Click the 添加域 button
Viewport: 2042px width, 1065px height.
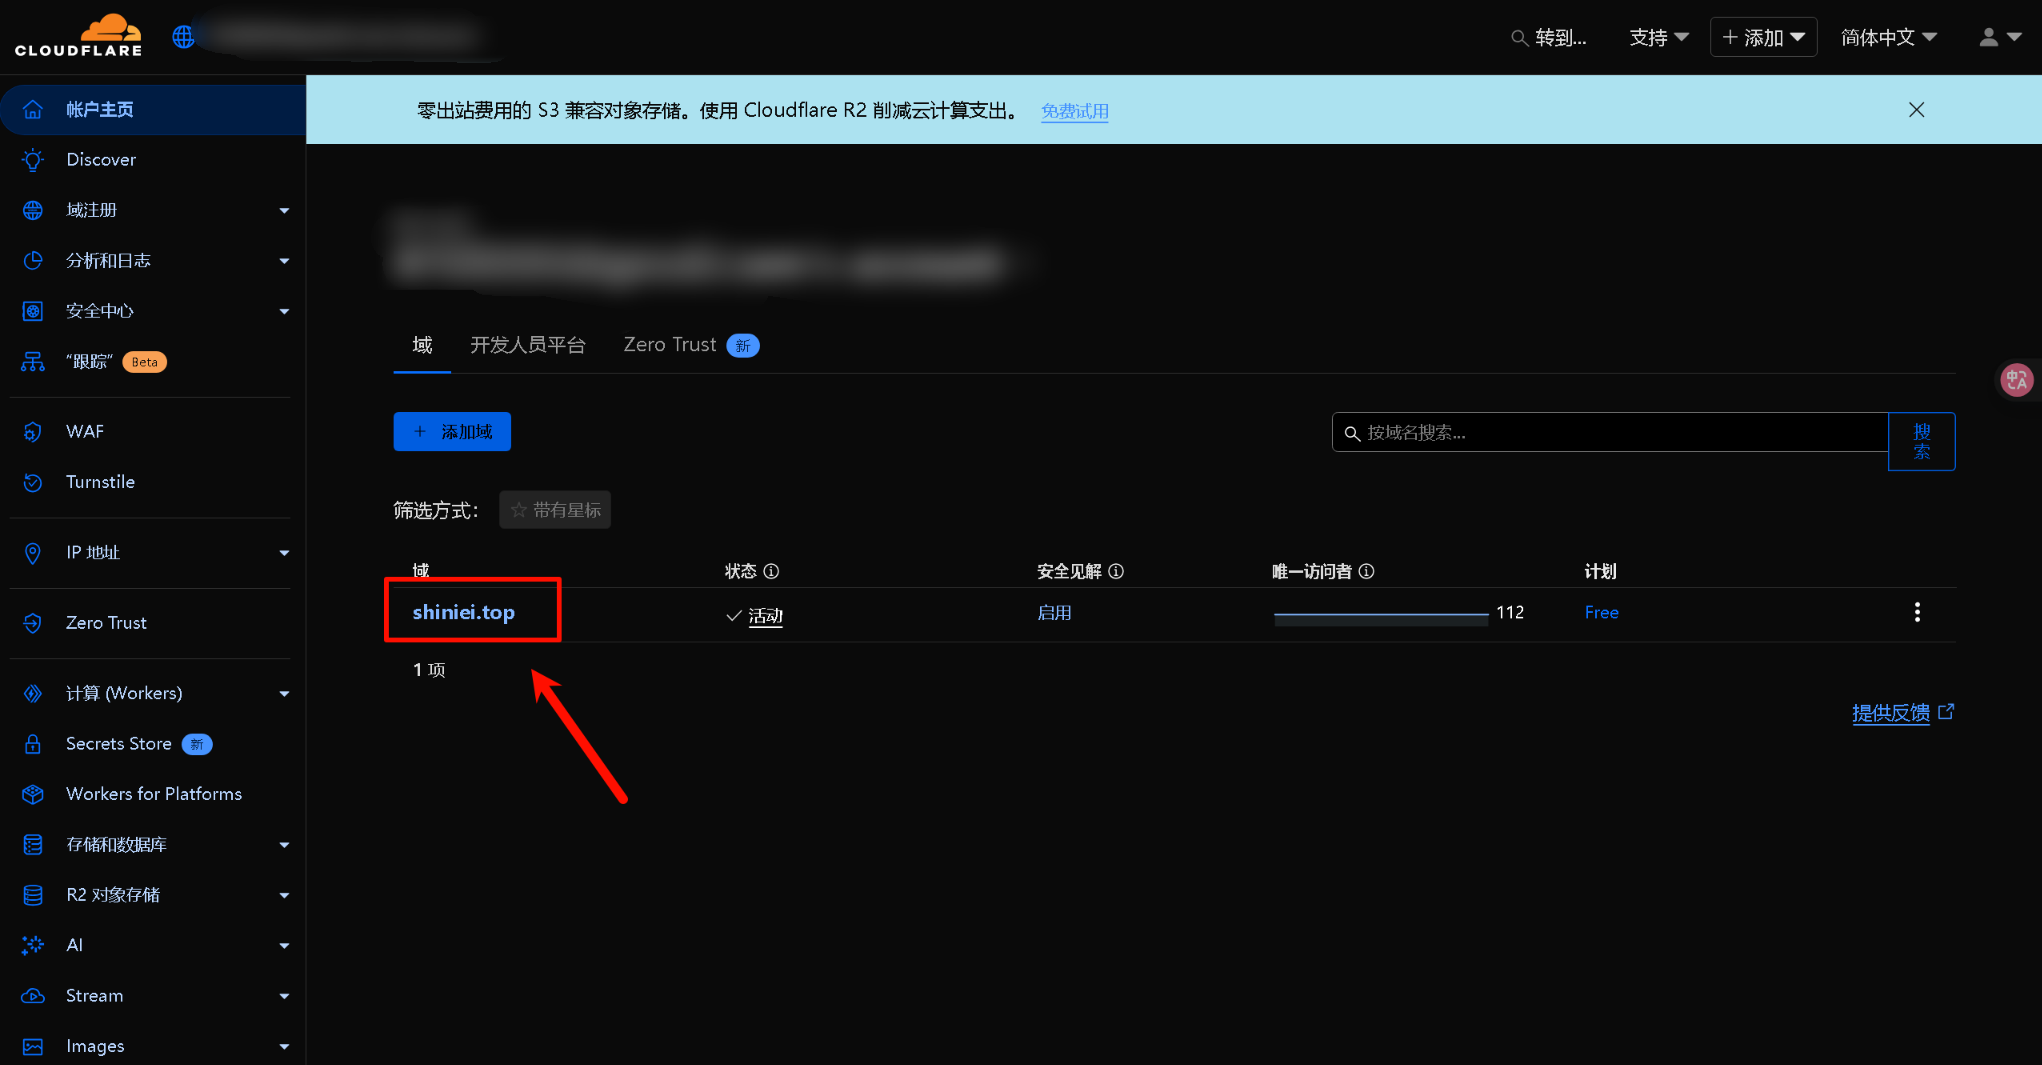(x=452, y=432)
